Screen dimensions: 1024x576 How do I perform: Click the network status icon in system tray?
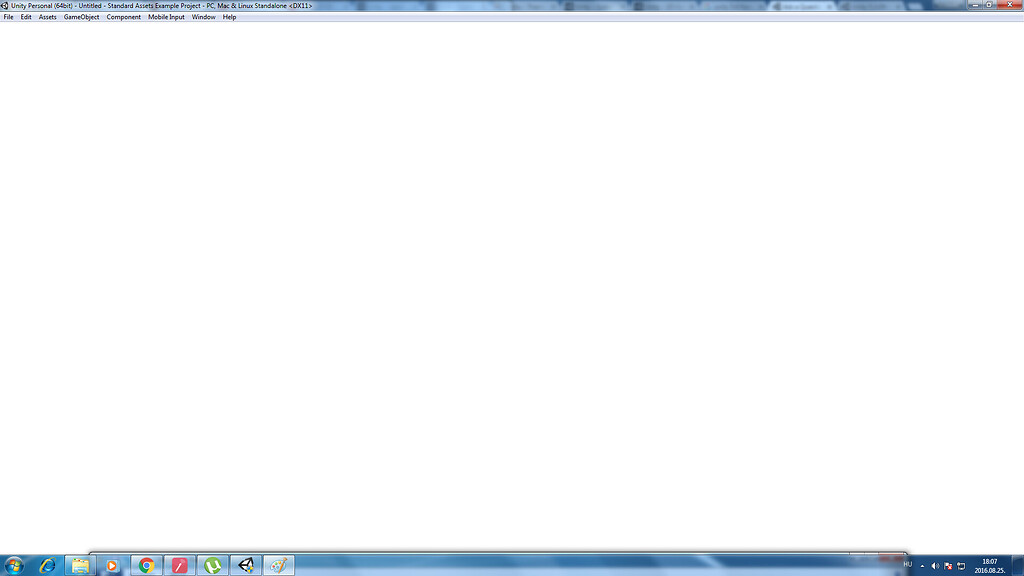pos(962,566)
